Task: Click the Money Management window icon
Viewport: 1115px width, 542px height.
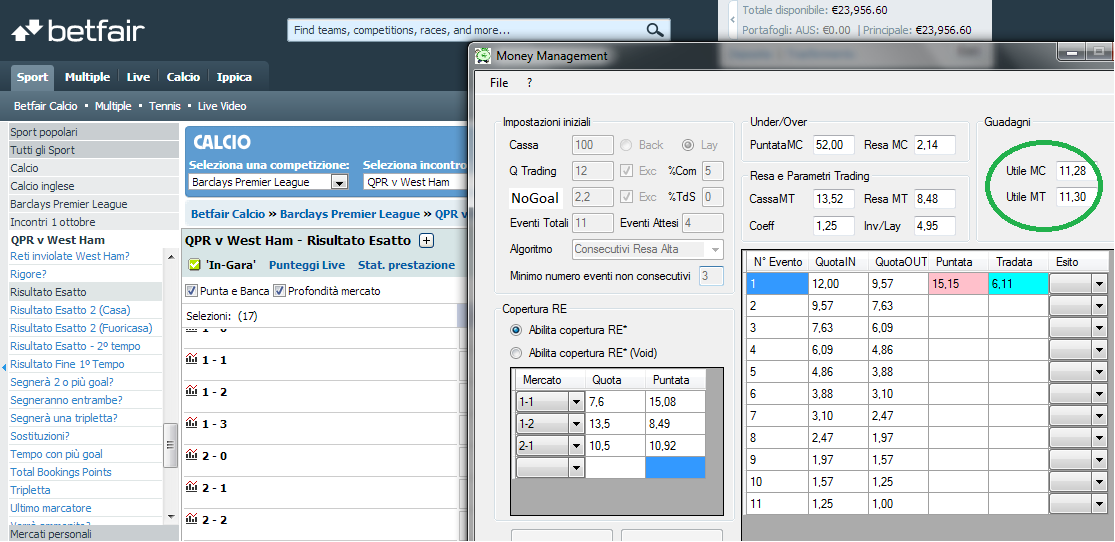Action: tap(484, 55)
